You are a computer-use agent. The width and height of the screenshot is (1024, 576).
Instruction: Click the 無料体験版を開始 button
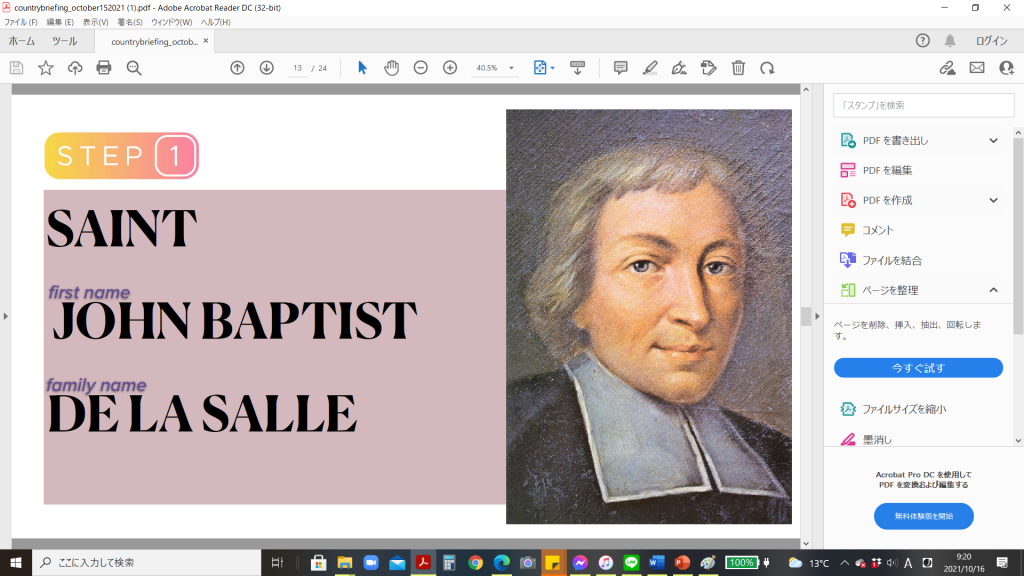[x=923, y=516]
